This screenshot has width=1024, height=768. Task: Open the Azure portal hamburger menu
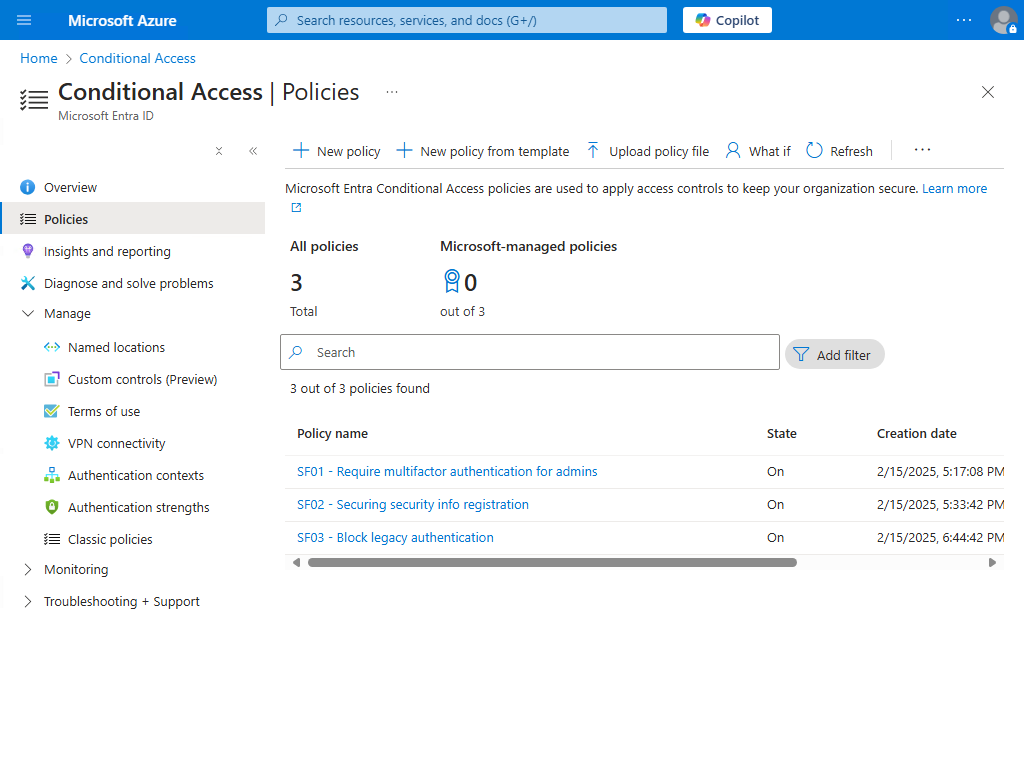click(x=25, y=20)
